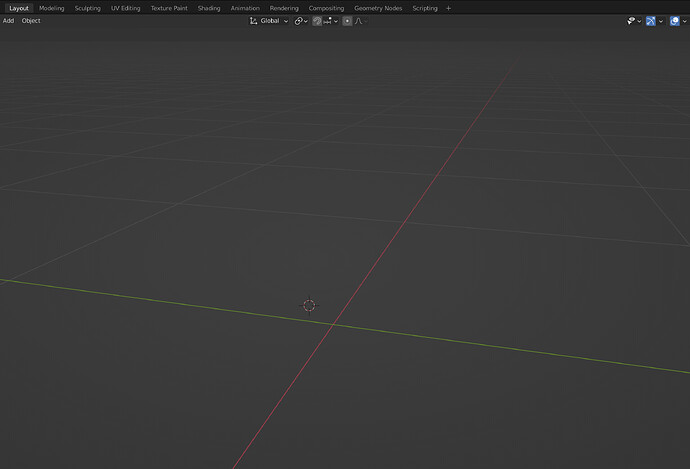Open the transform pivot point dropdown
The width and height of the screenshot is (690, 469).
(x=301, y=21)
